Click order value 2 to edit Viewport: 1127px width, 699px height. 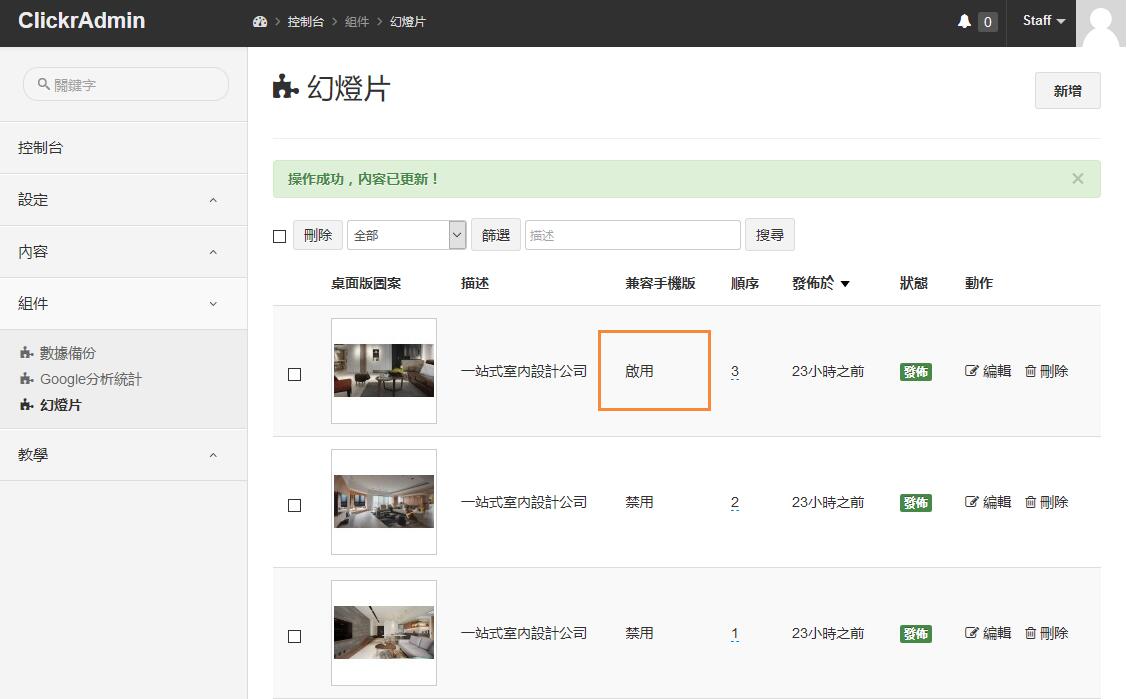735,502
